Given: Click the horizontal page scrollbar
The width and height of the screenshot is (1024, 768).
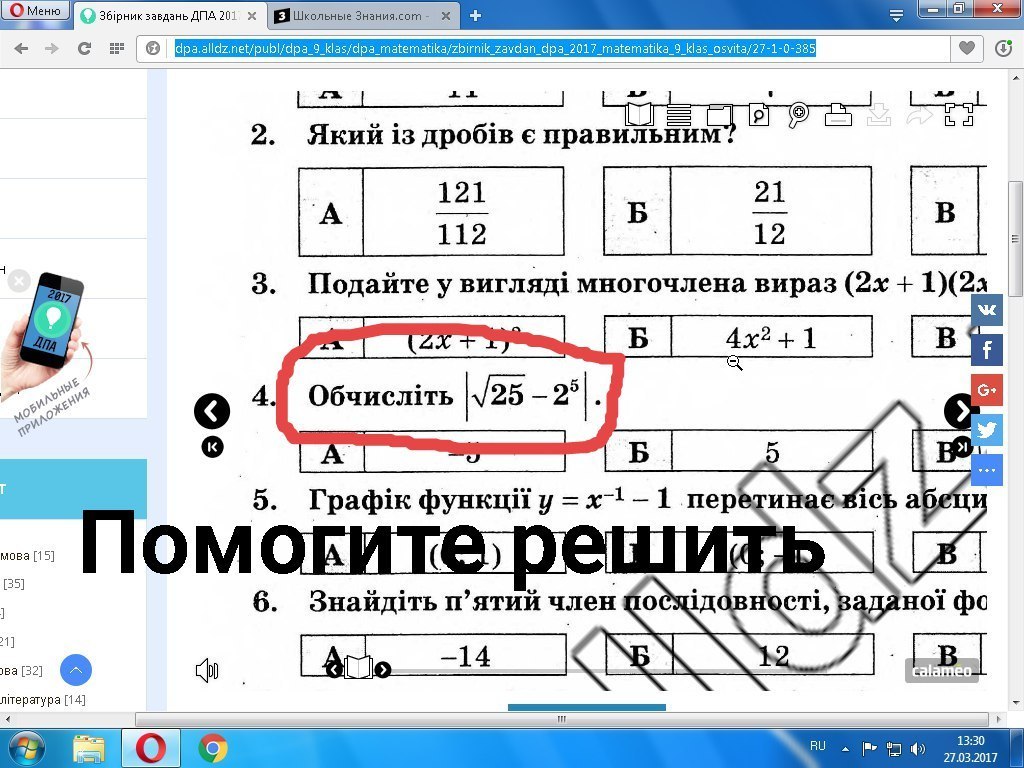Looking at the screenshot, I should click(560, 717).
